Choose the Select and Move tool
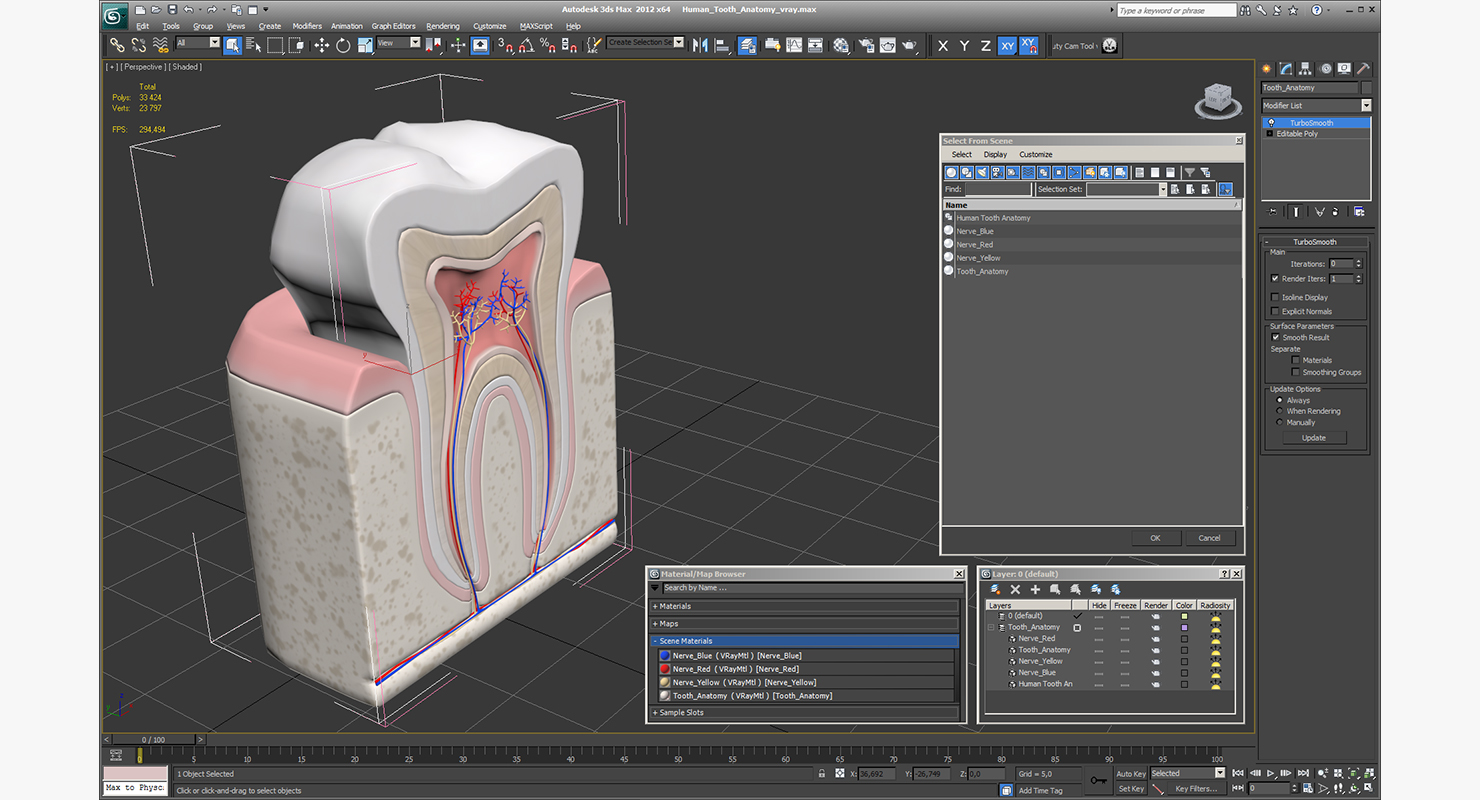1480x800 pixels. [x=321, y=45]
